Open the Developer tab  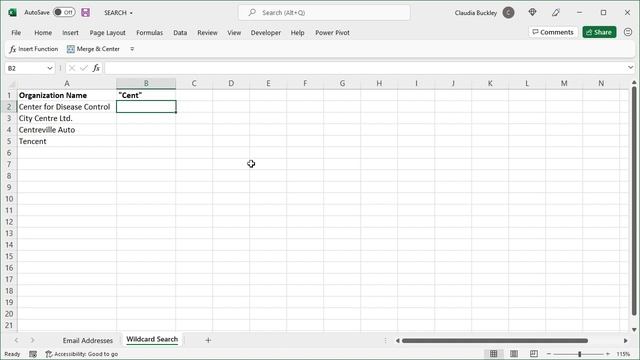(266, 33)
